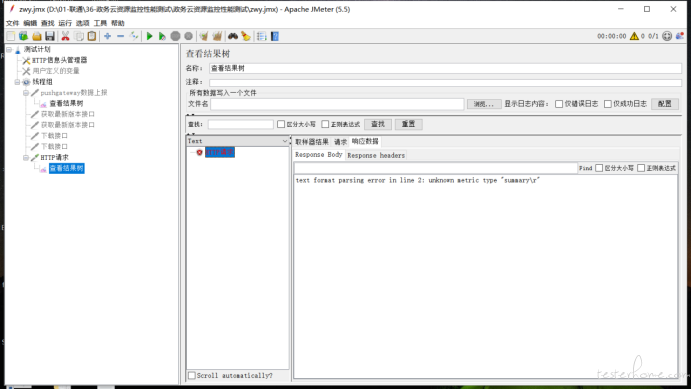This screenshot has width=692, height=389.
Task: Click the Shutdown toolbar icon
Action: pyautogui.click(x=188, y=36)
